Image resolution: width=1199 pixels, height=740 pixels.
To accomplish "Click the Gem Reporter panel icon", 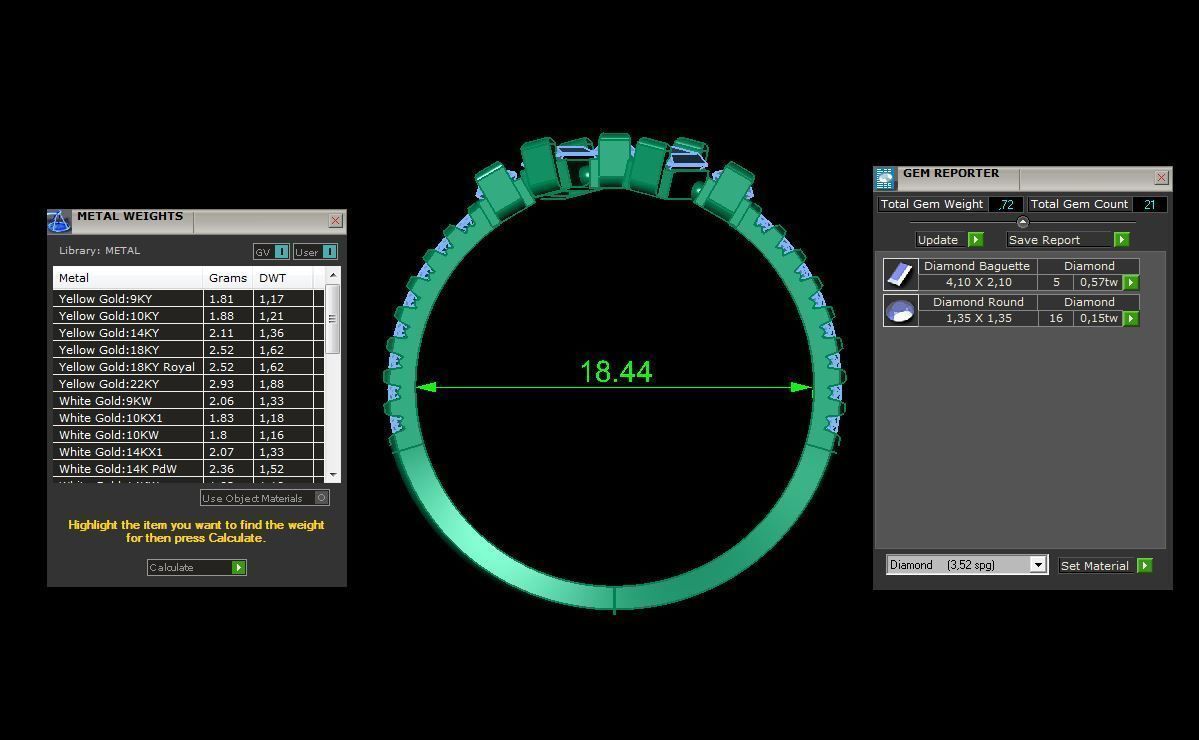I will pos(885,178).
